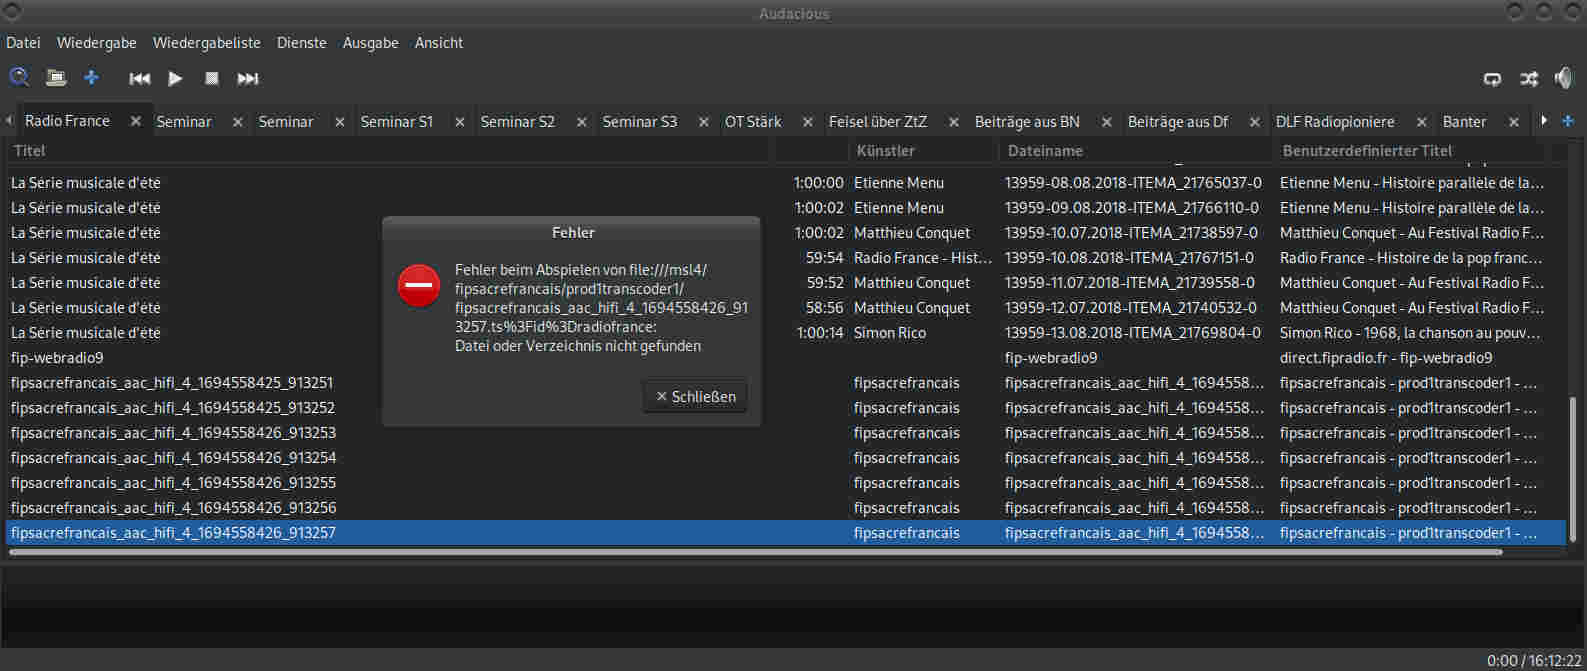Add a new playlist tab

pyautogui.click(x=1568, y=121)
